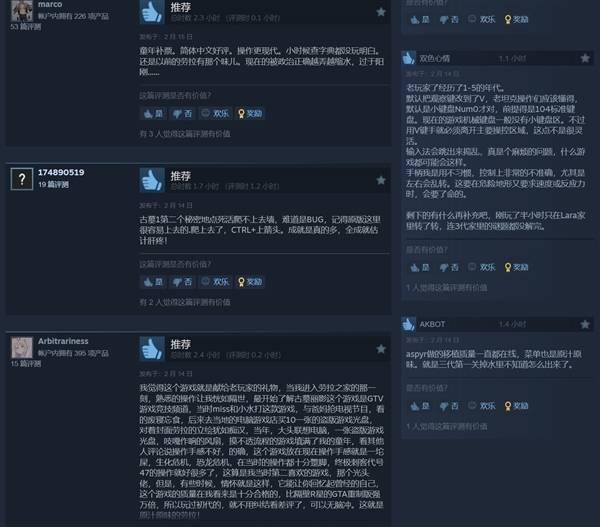Vote 是 on marco's review
This screenshot has width=600, height=527.
point(153,114)
